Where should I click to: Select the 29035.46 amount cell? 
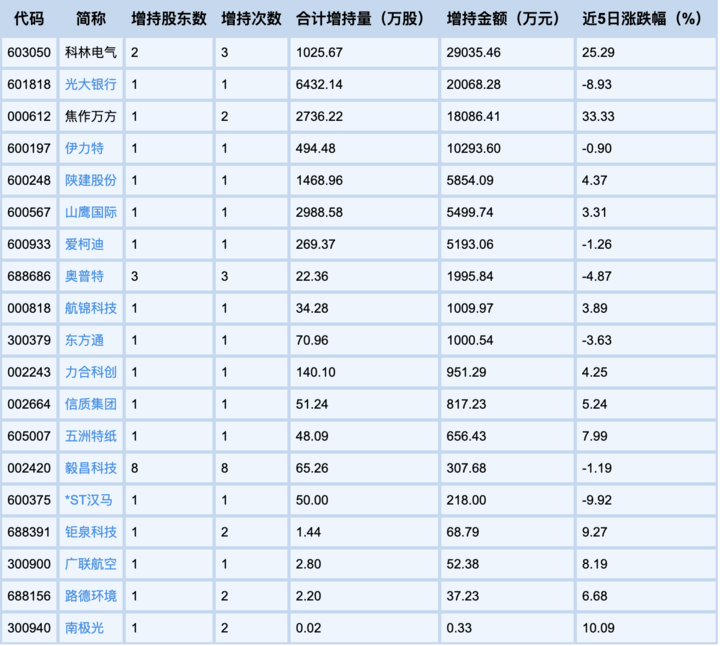(x=507, y=52)
